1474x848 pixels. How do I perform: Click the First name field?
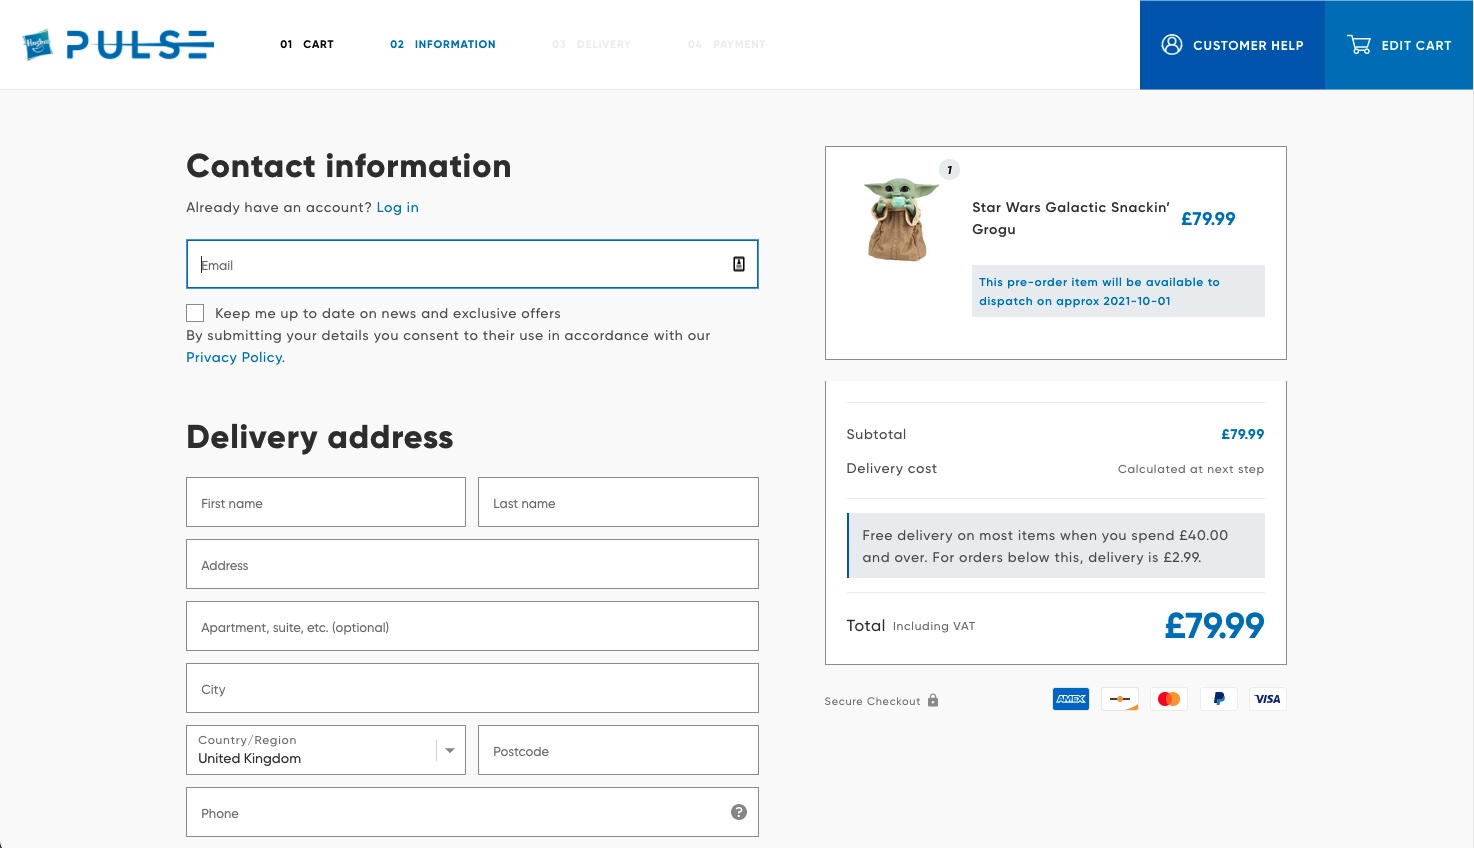(326, 502)
